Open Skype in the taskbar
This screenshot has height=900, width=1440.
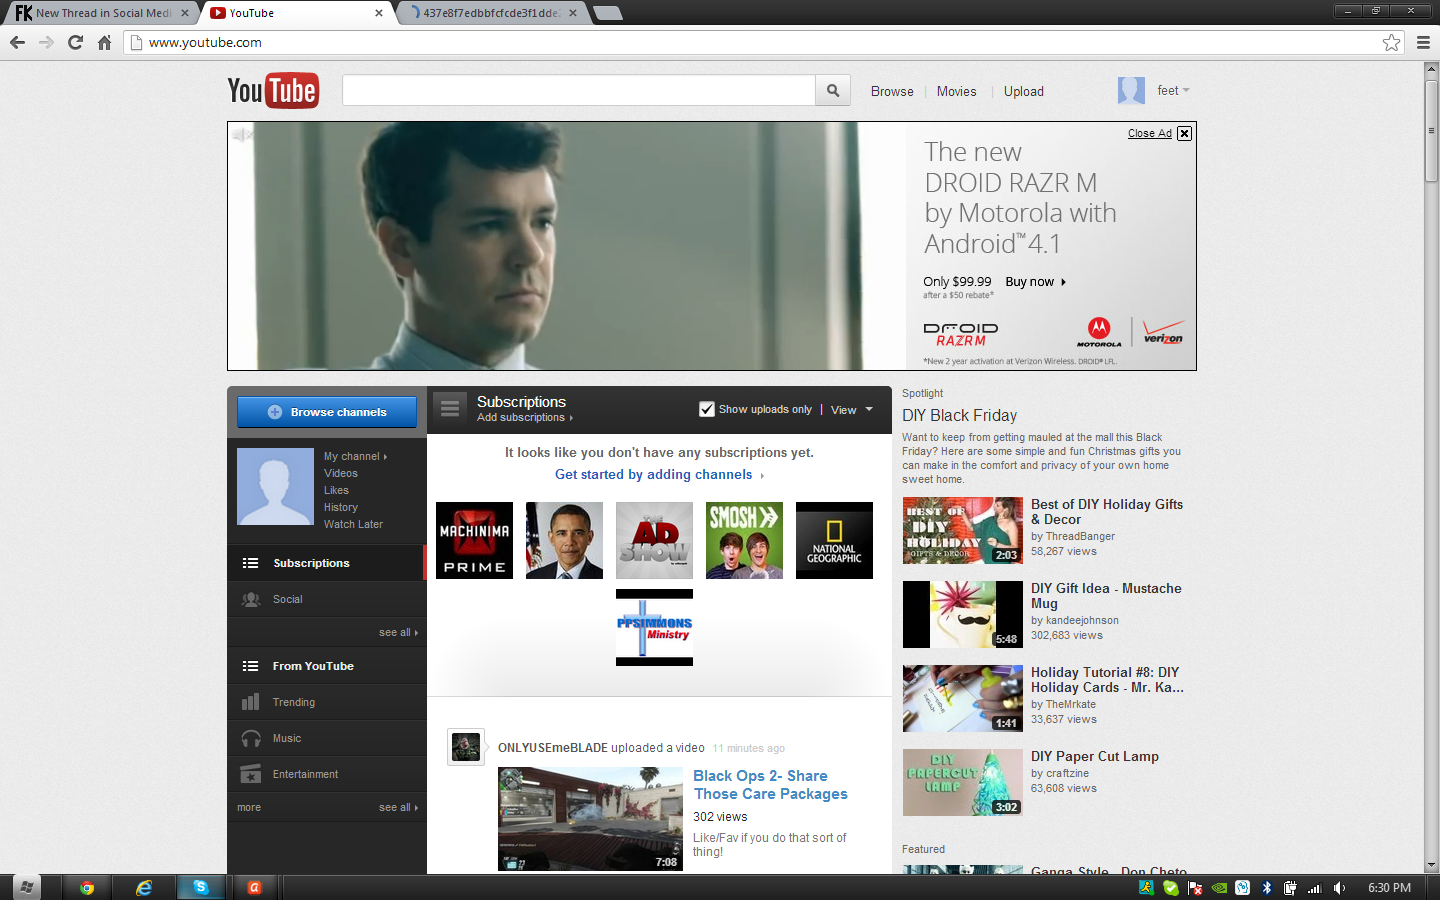coord(201,887)
